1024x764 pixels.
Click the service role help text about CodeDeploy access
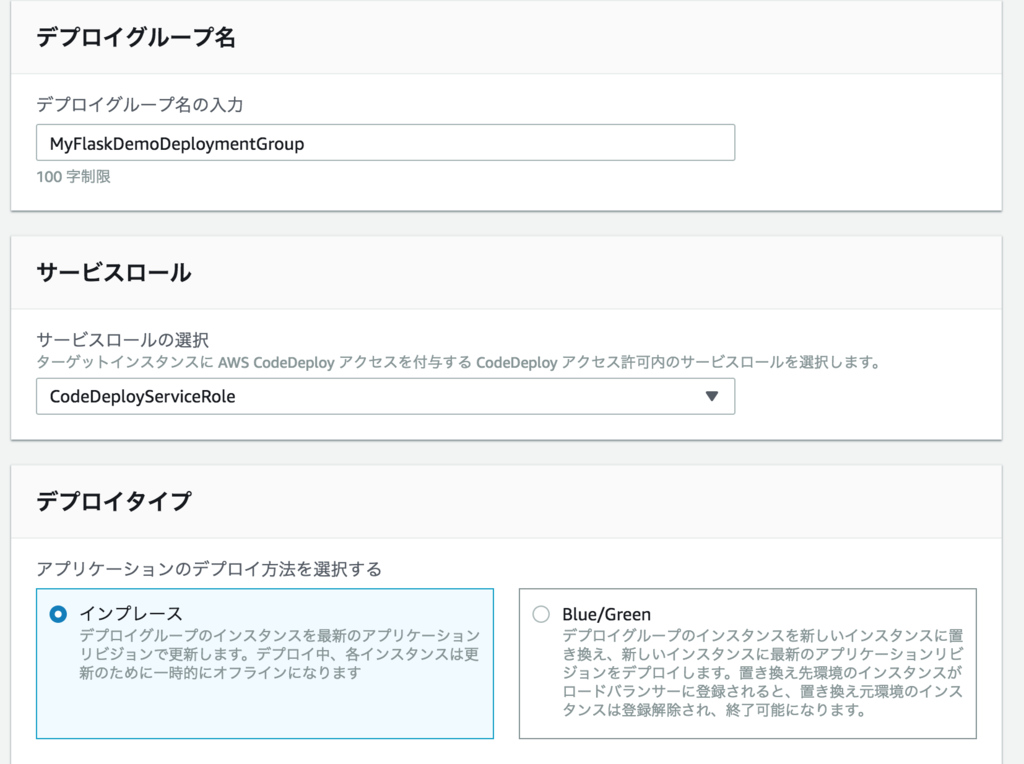[458, 362]
